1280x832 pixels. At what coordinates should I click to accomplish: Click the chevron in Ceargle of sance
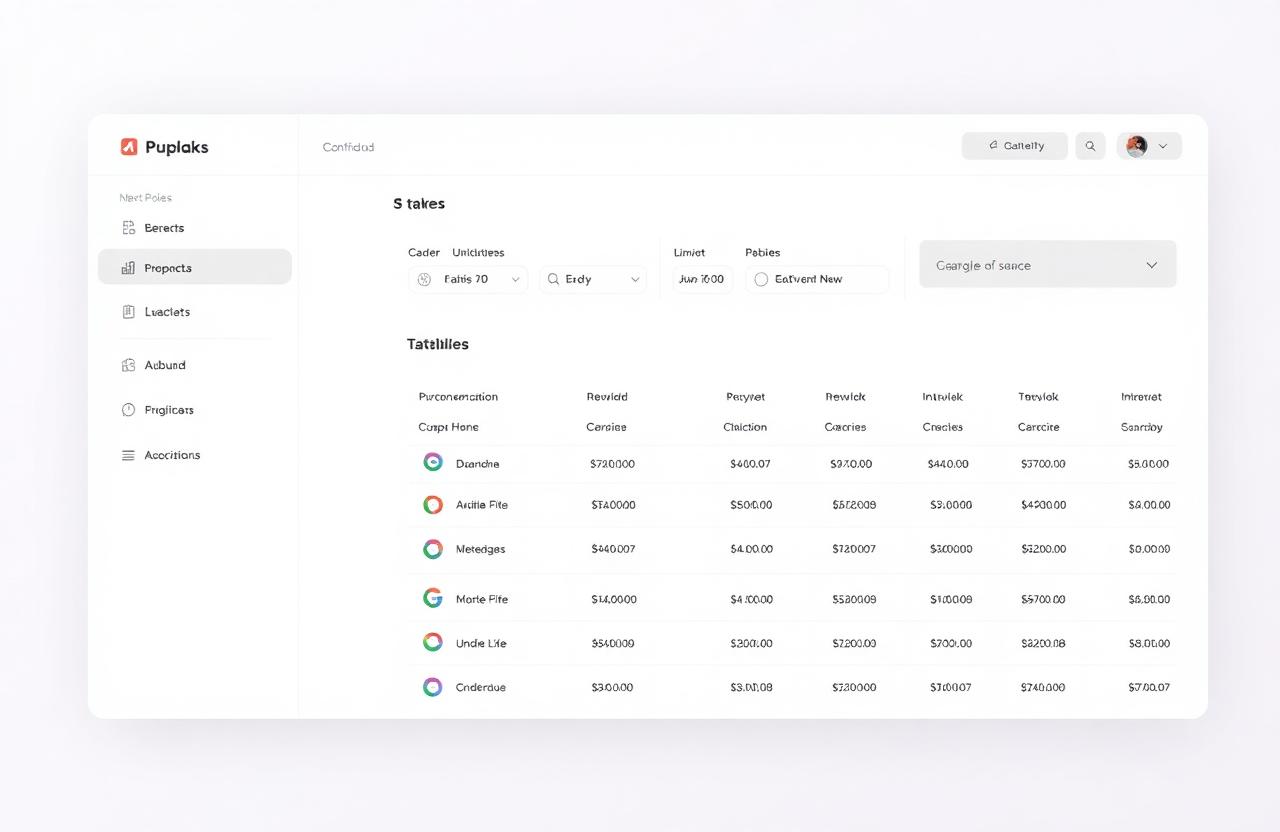[x=1151, y=265]
